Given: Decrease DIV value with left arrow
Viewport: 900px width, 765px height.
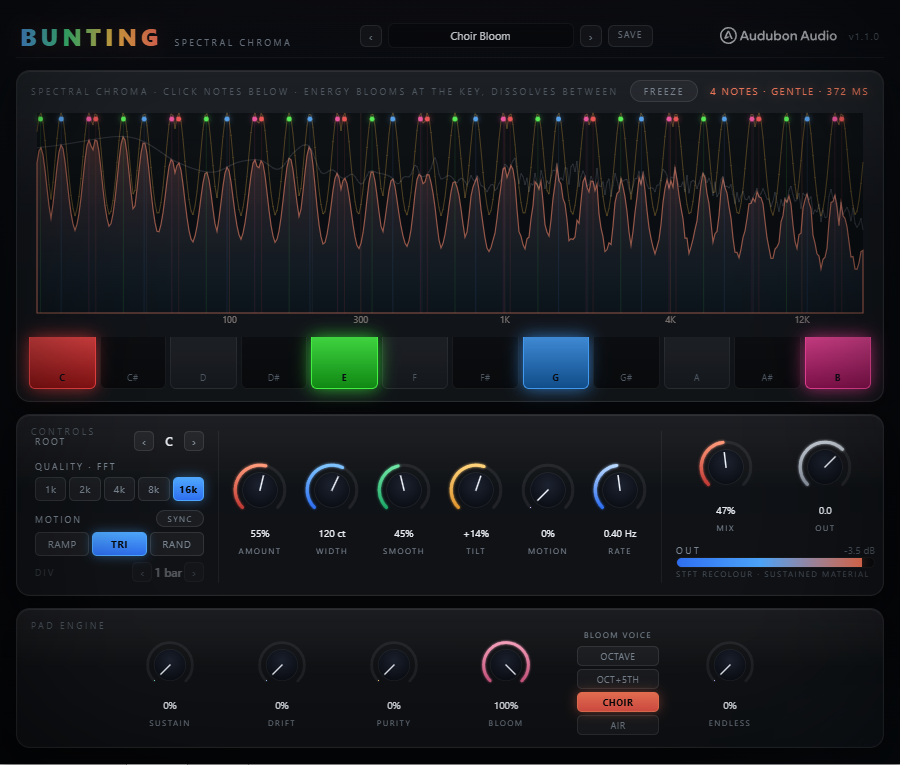Looking at the screenshot, I should pyautogui.click(x=142, y=573).
